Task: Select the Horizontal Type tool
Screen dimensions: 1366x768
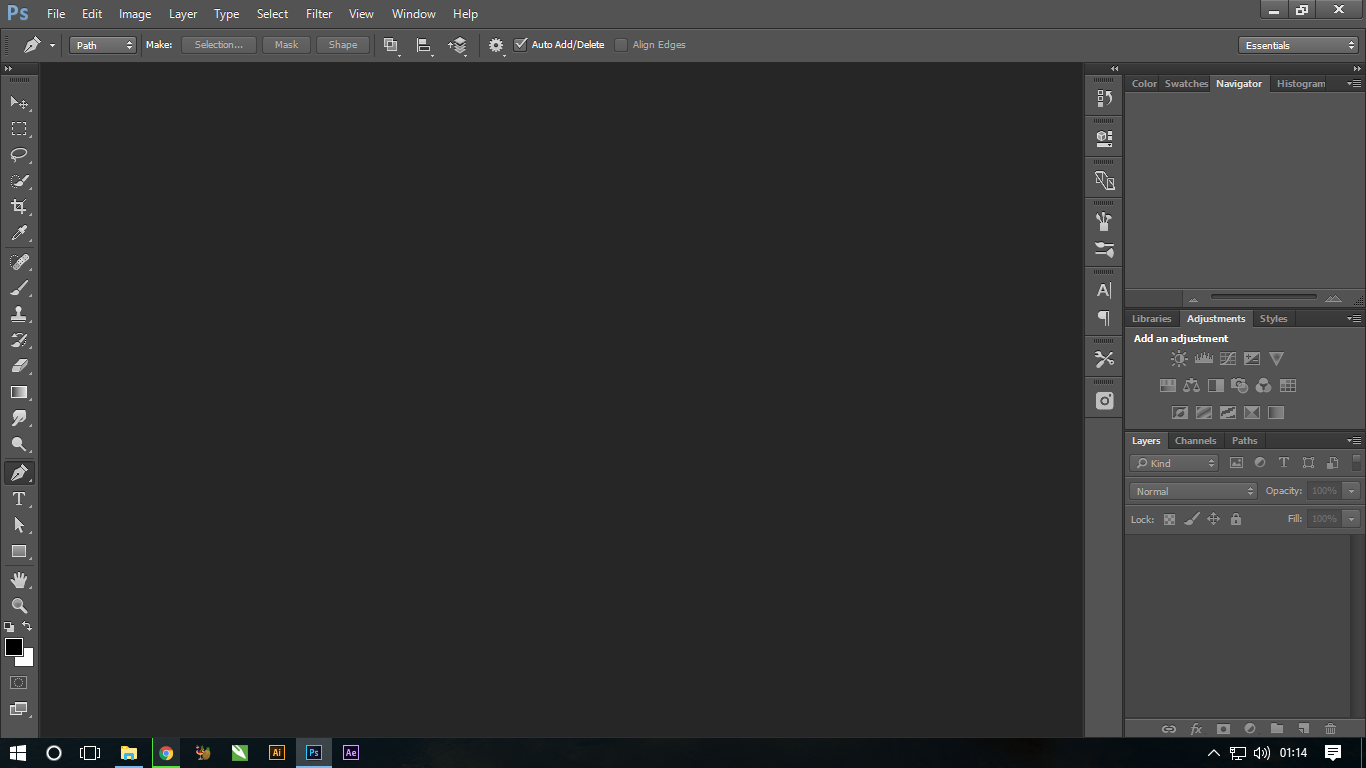Action: pos(19,499)
